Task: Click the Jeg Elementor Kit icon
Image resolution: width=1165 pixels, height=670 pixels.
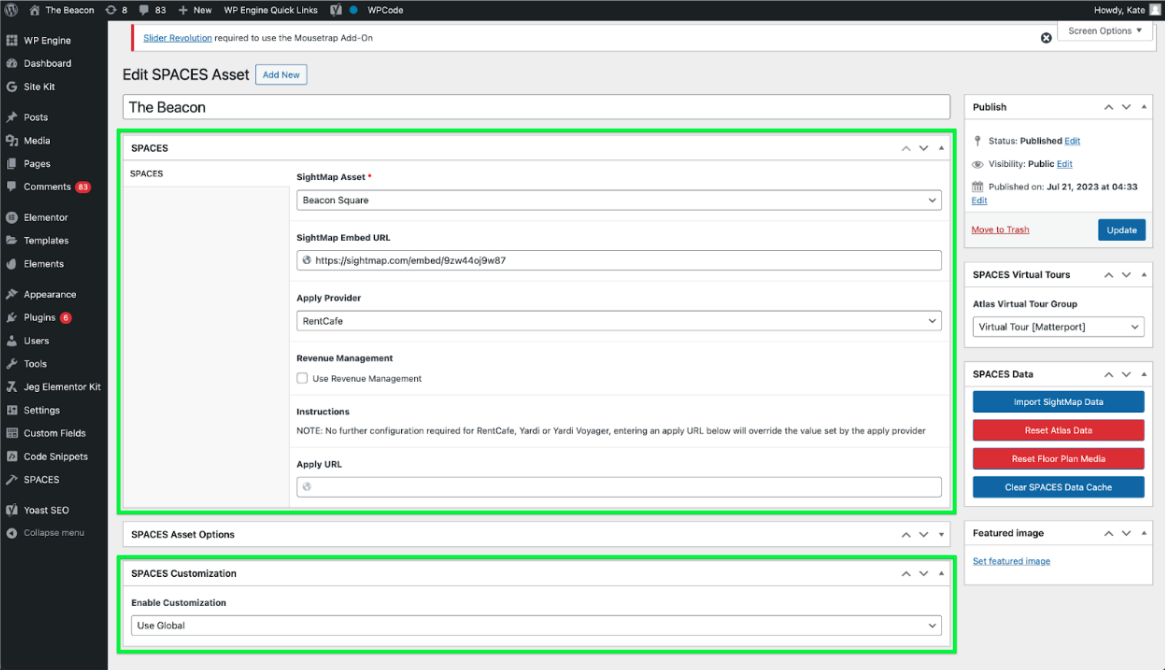Action: click(12, 386)
